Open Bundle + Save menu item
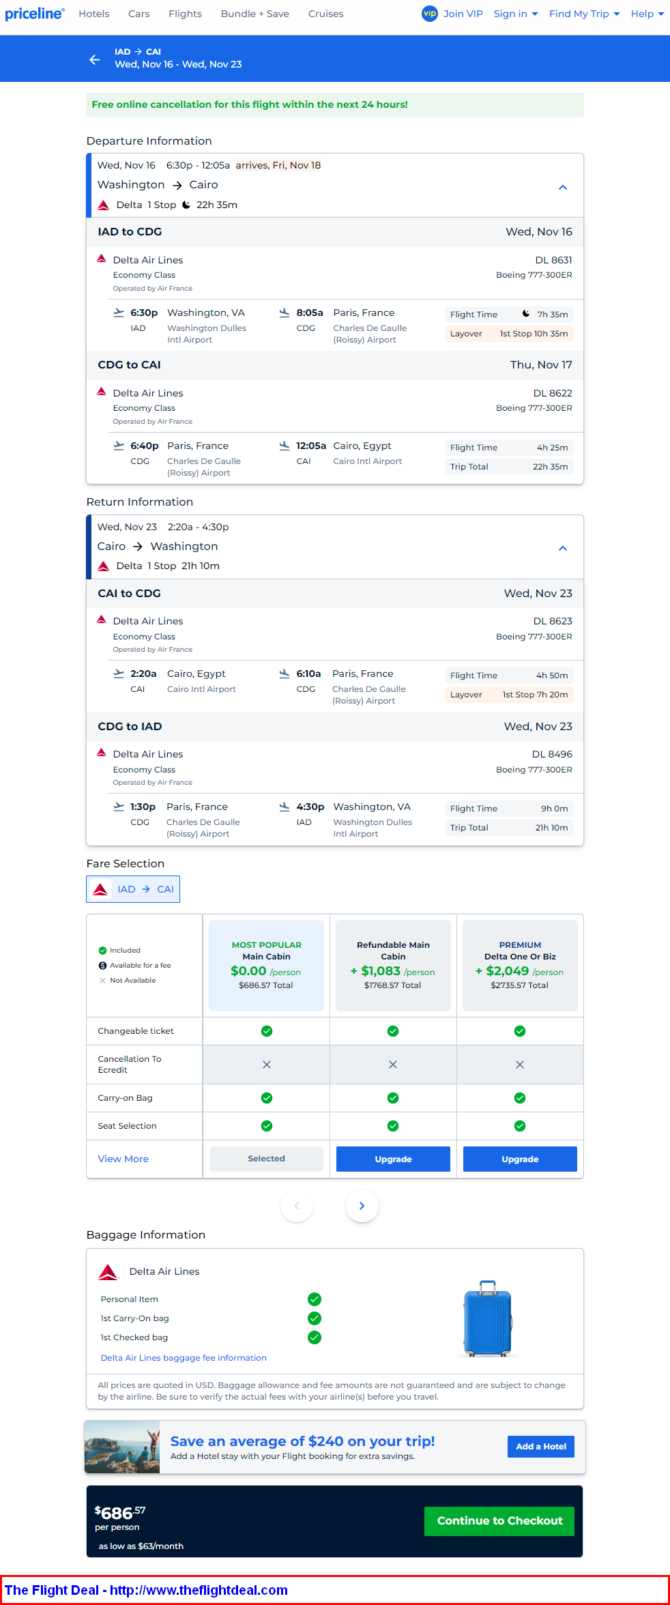The height and width of the screenshot is (1605, 670). point(255,14)
